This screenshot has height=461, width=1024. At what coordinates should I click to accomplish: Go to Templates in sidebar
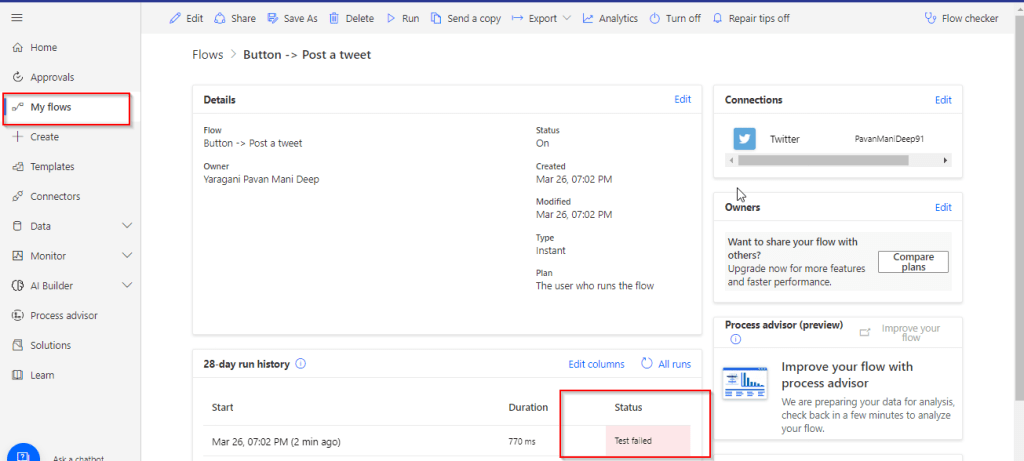click(52, 167)
